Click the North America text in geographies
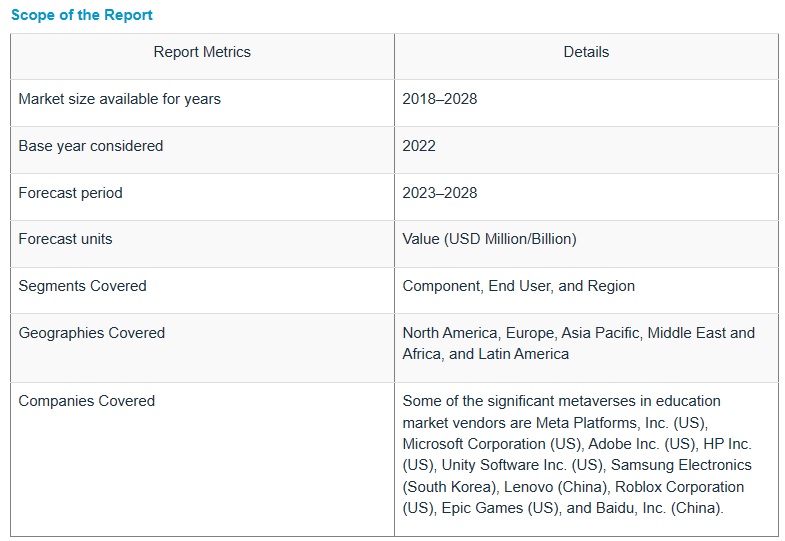This screenshot has height=541, width=785. [449, 333]
